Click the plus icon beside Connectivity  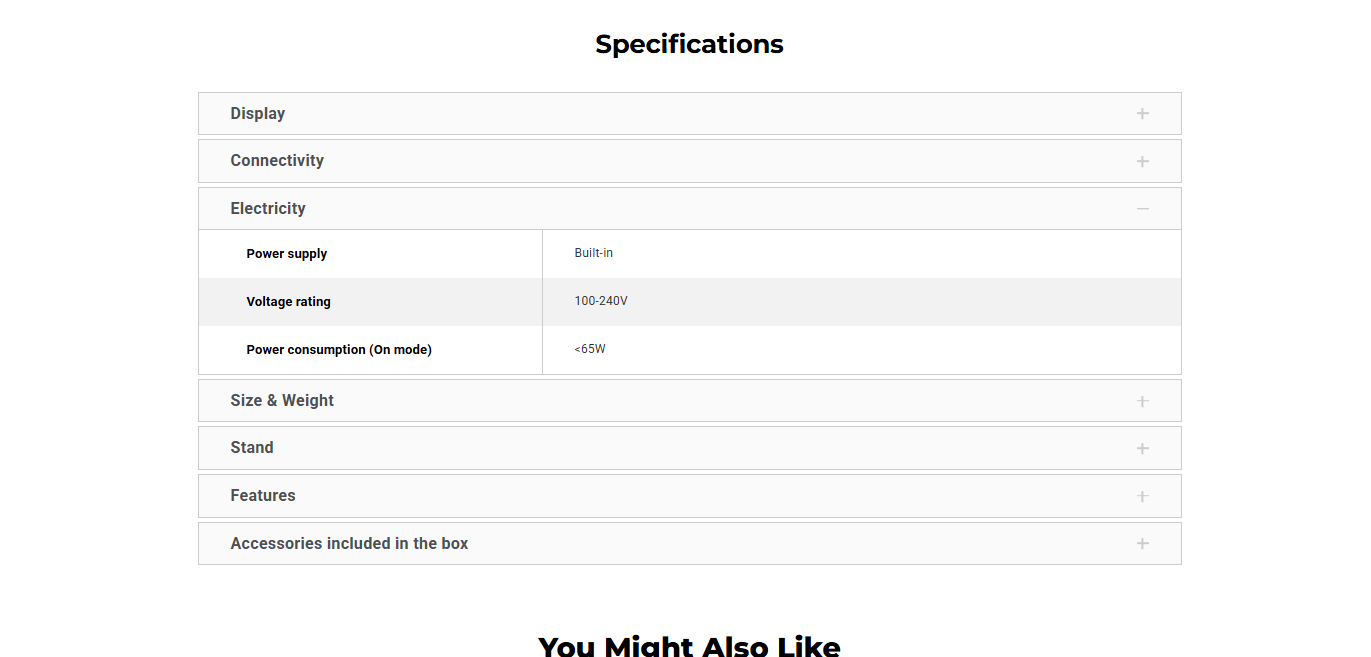1142,161
